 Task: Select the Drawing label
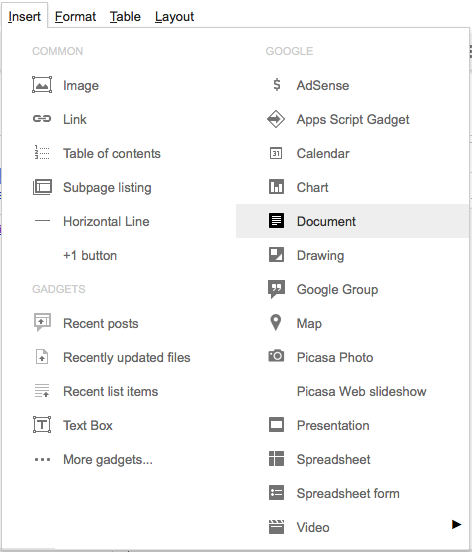tap(320, 256)
